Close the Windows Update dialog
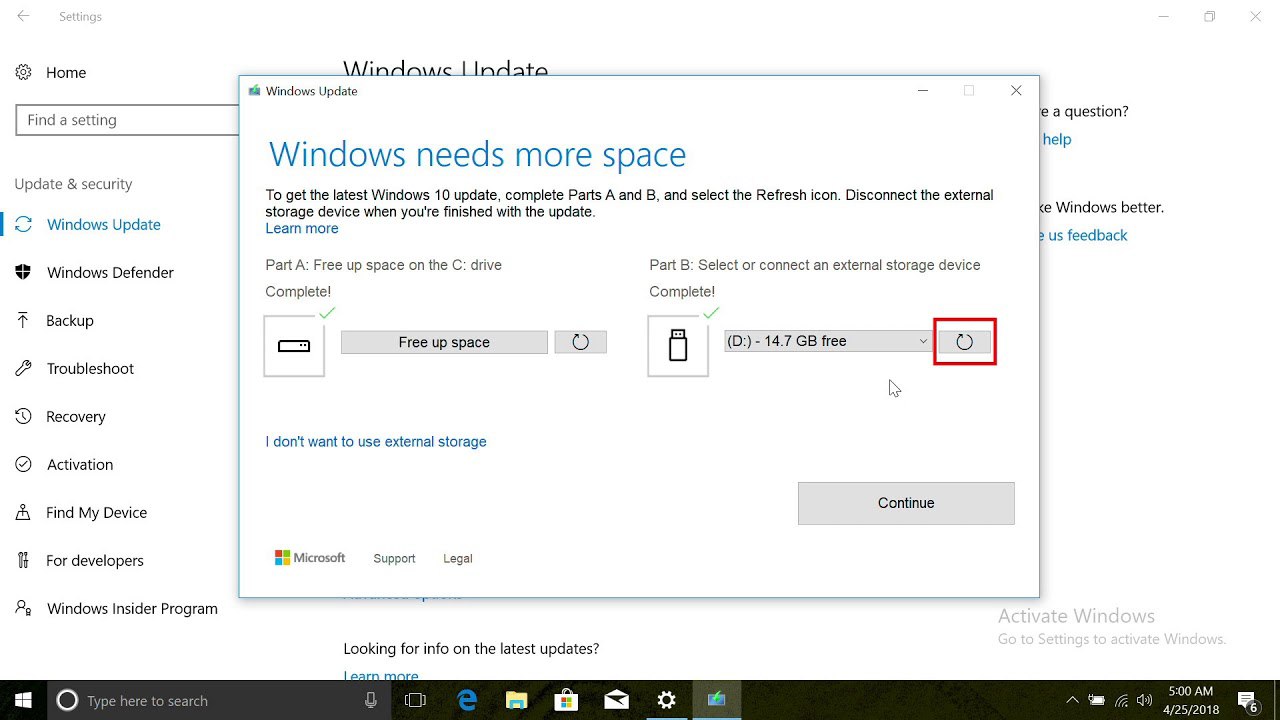The width and height of the screenshot is (1280, 720). coord(1016,91)
